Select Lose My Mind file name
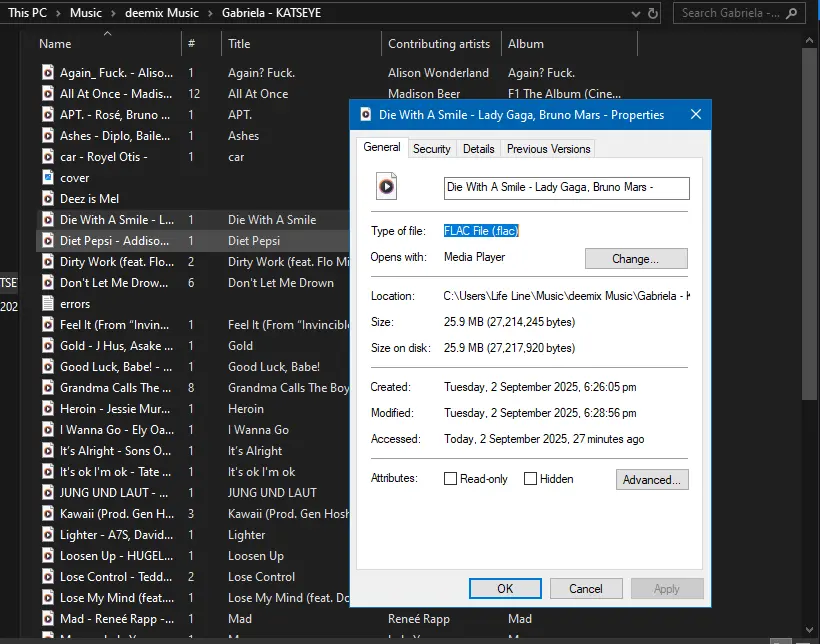 [117, 597]
